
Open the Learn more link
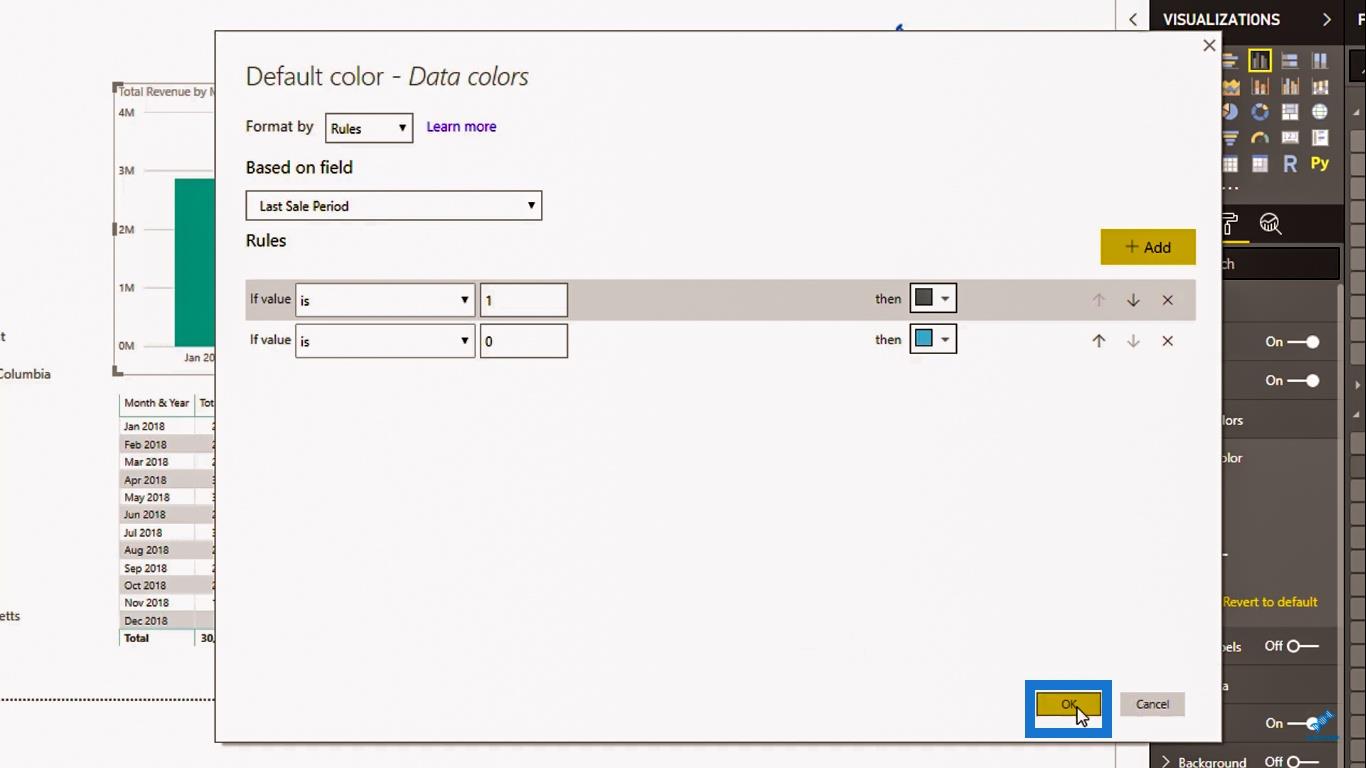pyautogui.click(x=461, y=127)
